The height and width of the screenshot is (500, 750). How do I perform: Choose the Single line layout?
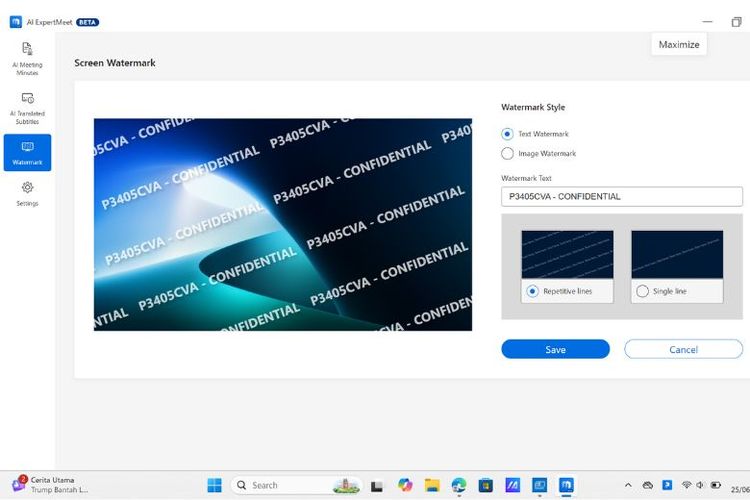[x=643, y=291]
